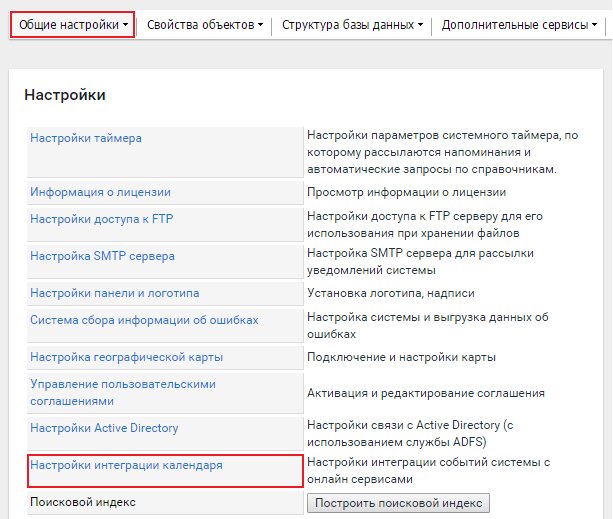Go to Информация о лицензии
613x519 pixels.
100,192
